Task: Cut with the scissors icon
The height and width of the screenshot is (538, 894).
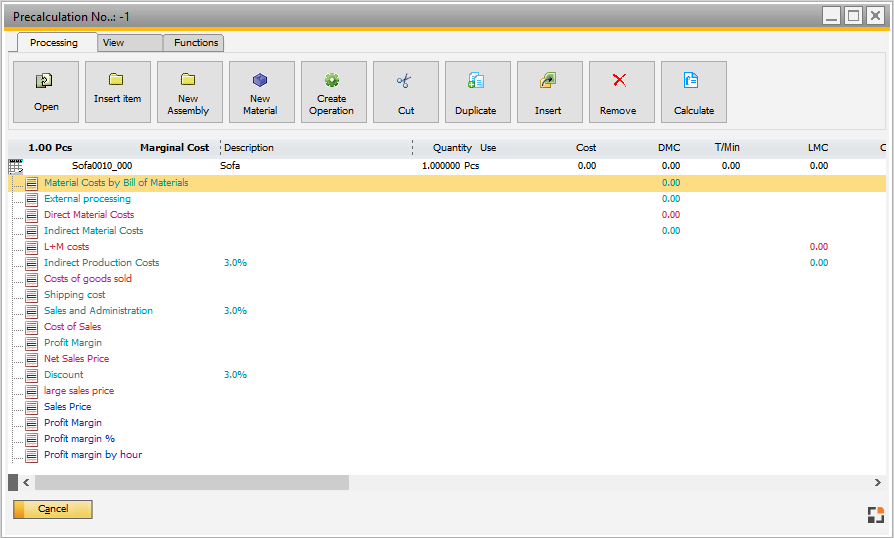Action: (405, 82)
